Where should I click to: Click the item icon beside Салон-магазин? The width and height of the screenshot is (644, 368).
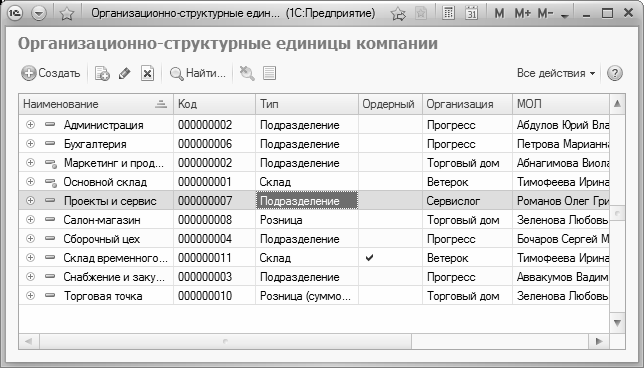click(50, 219)
